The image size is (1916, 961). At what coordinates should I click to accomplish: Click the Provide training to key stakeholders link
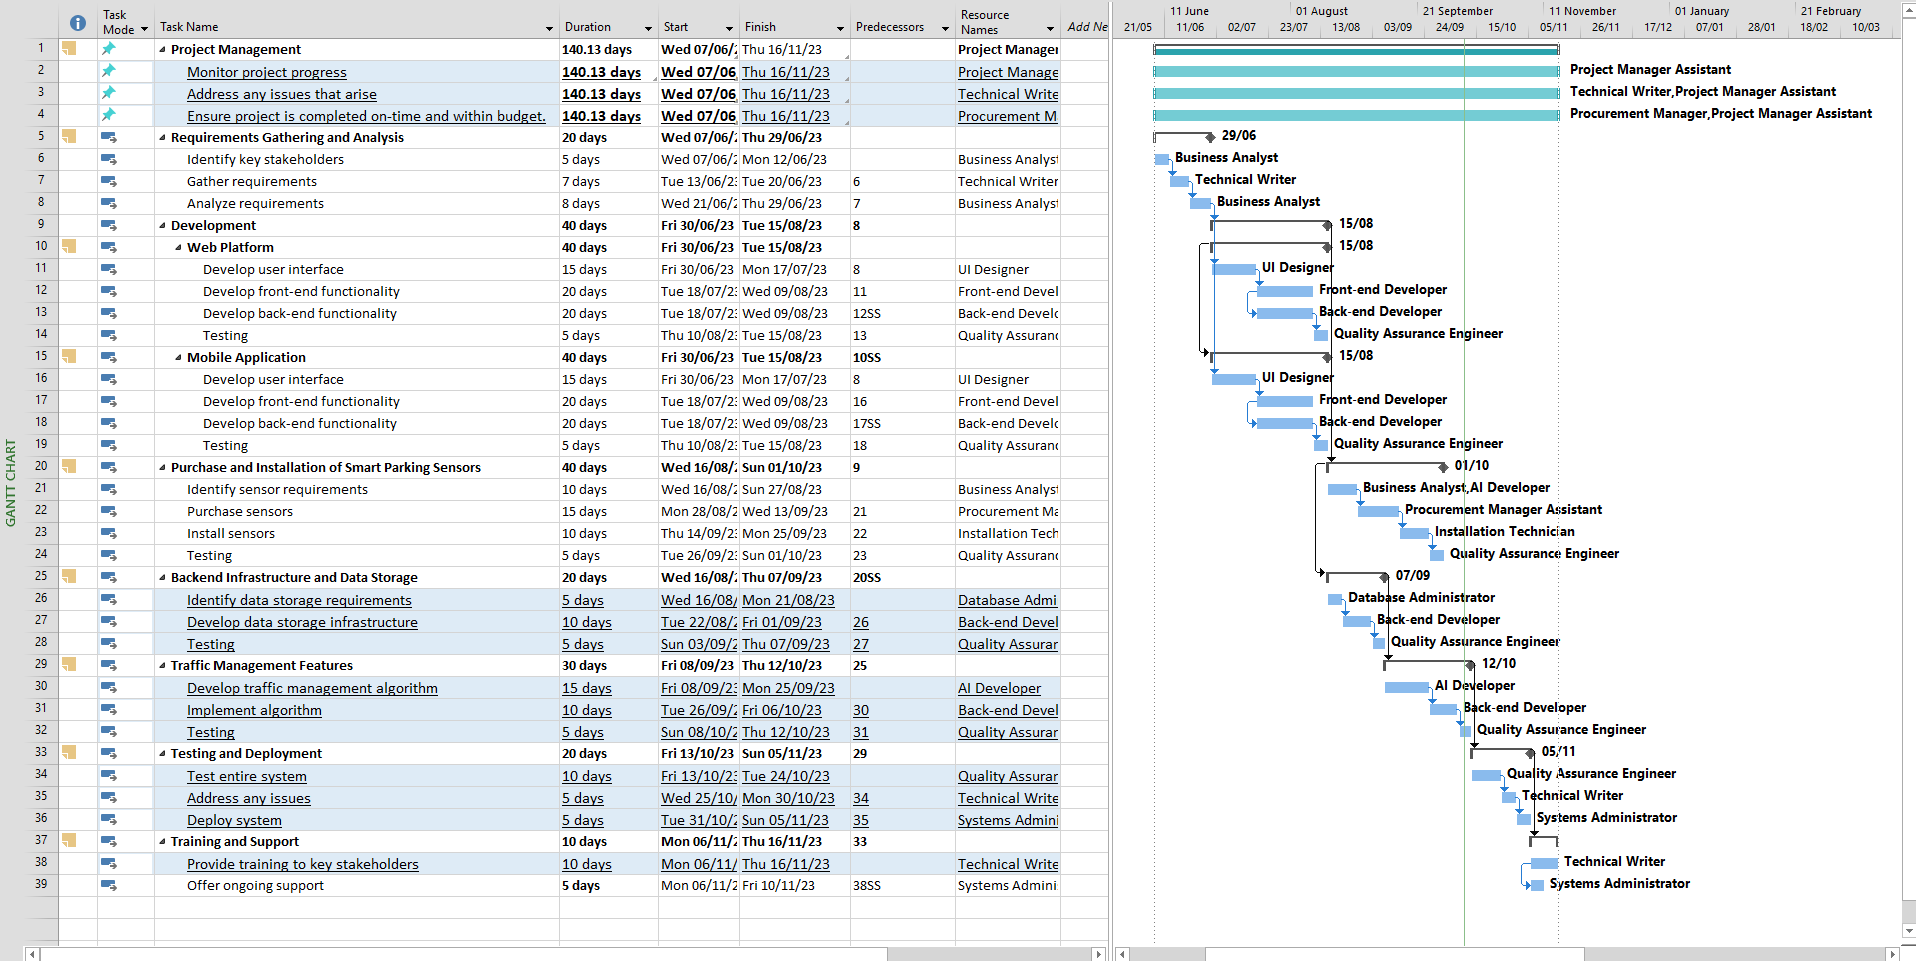coord(302,864)
